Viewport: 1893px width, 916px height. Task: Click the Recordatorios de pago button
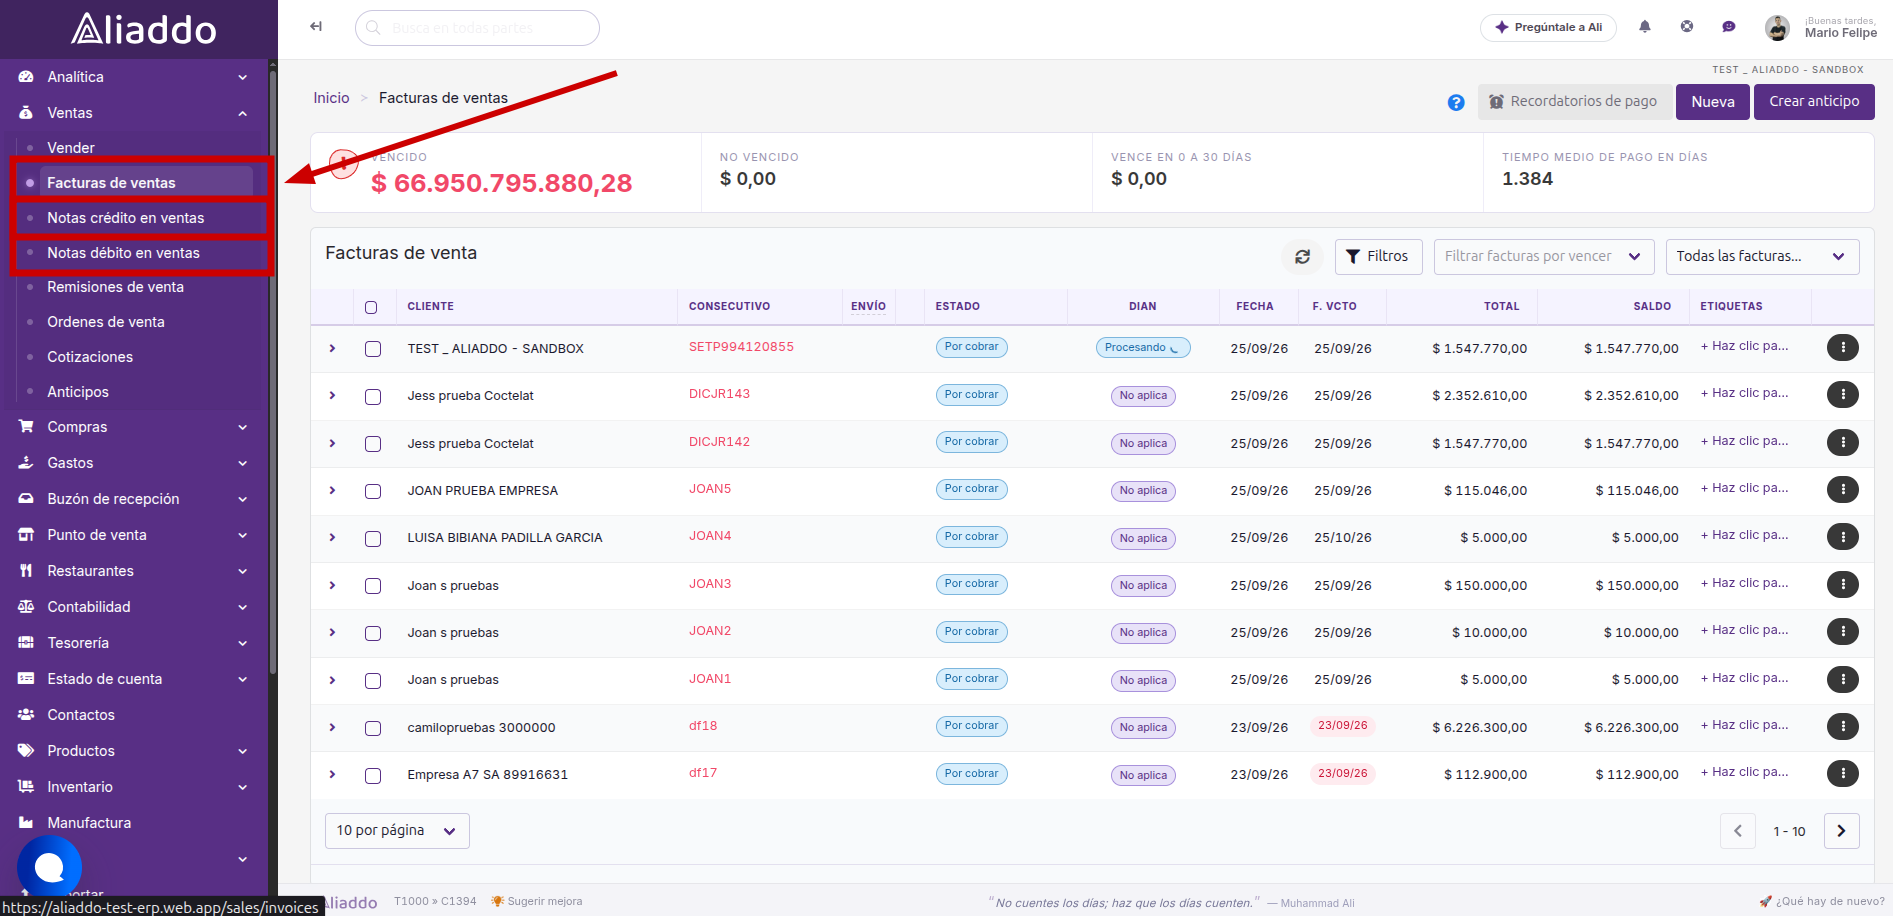coord(1574,102)
